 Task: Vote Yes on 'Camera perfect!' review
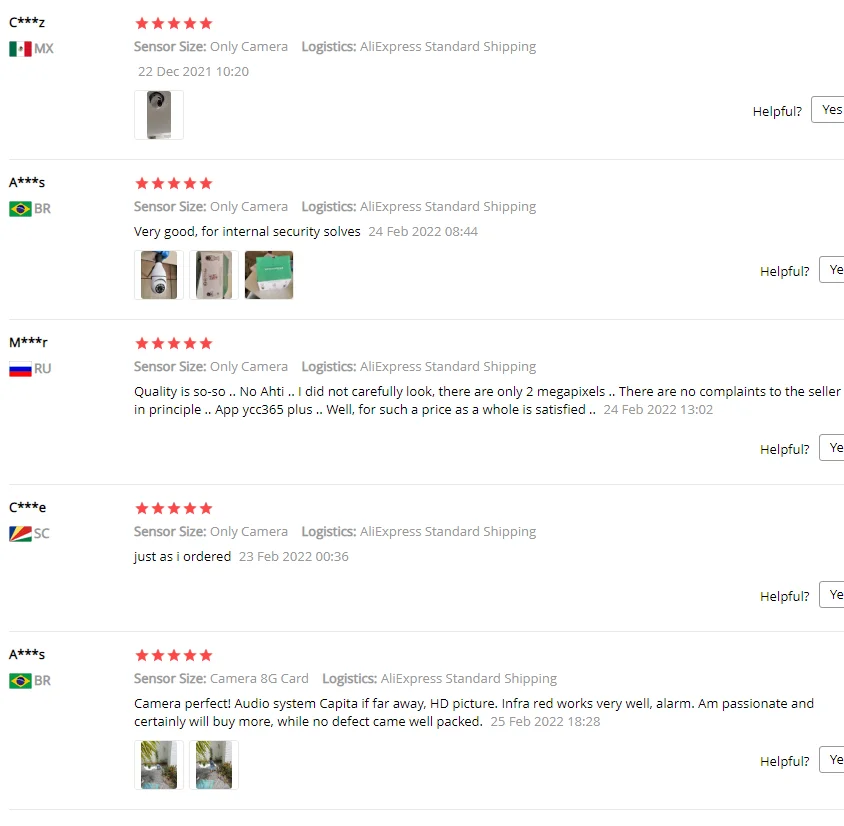832,760
